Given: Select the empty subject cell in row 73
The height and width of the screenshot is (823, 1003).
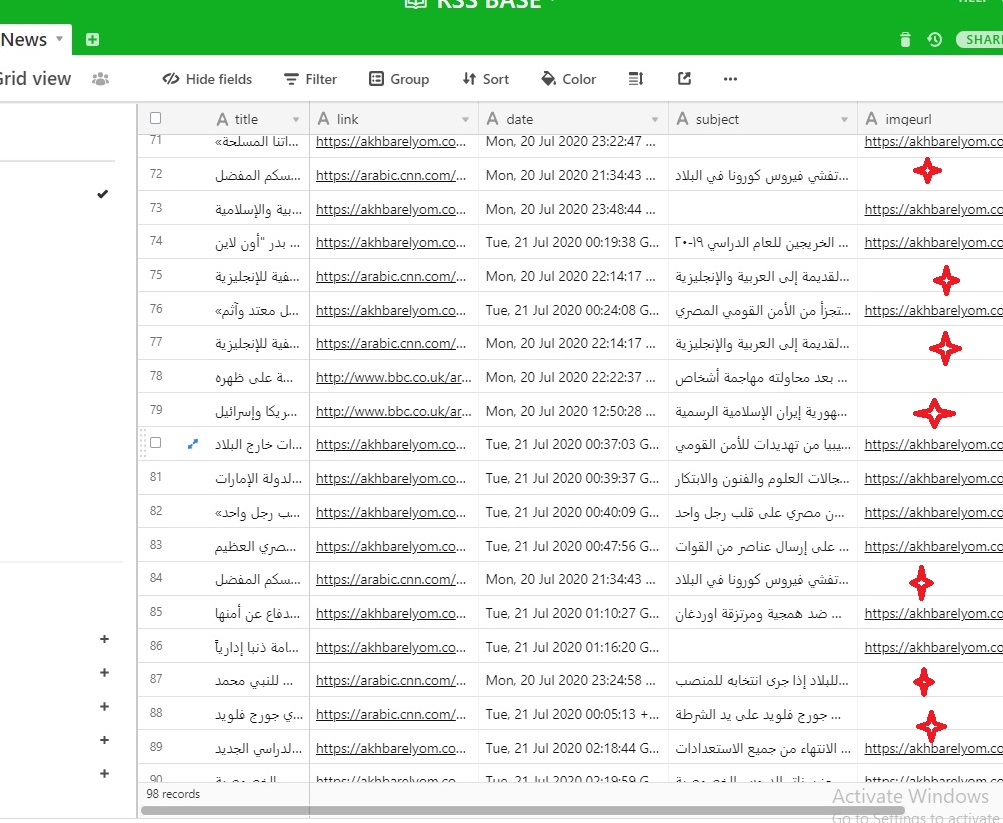Looking at the screenshot, I should click(x=762, y=208).
